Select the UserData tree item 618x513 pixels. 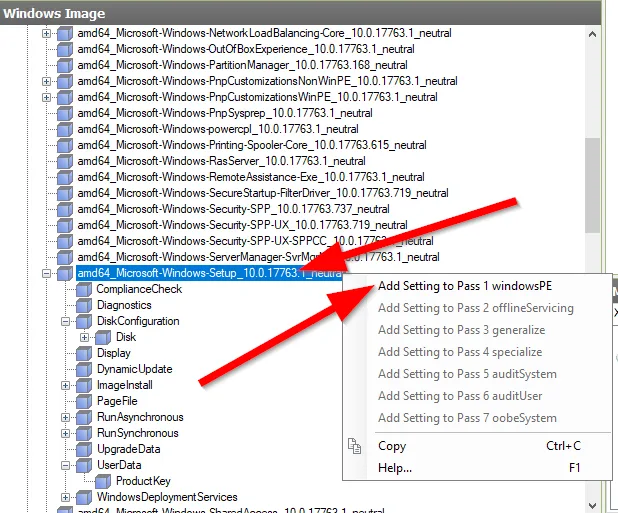click(119, 465)
